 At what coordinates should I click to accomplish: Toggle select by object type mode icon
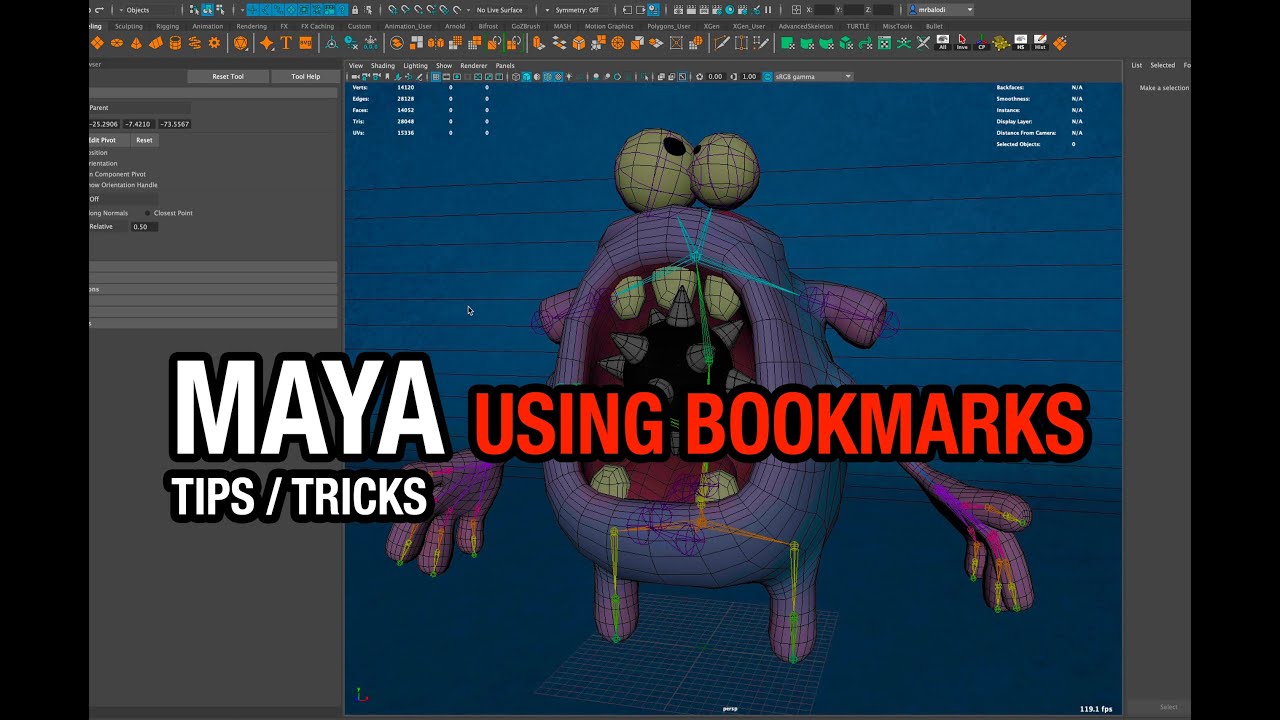pyautogui.click(x=208, y=10)
